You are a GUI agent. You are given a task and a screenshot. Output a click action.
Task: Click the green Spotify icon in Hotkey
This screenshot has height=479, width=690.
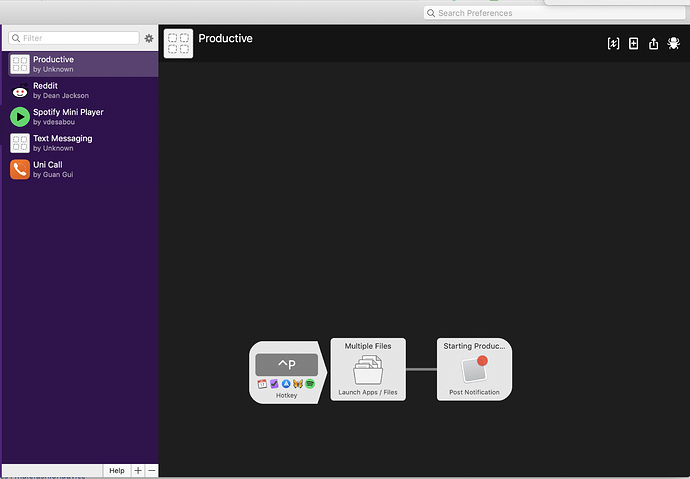[x=310, y=384]
